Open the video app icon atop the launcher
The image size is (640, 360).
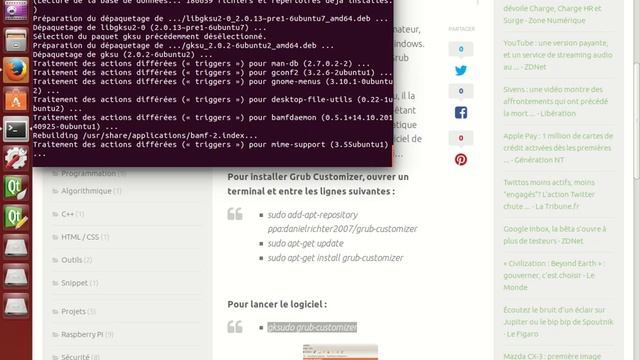16,11
